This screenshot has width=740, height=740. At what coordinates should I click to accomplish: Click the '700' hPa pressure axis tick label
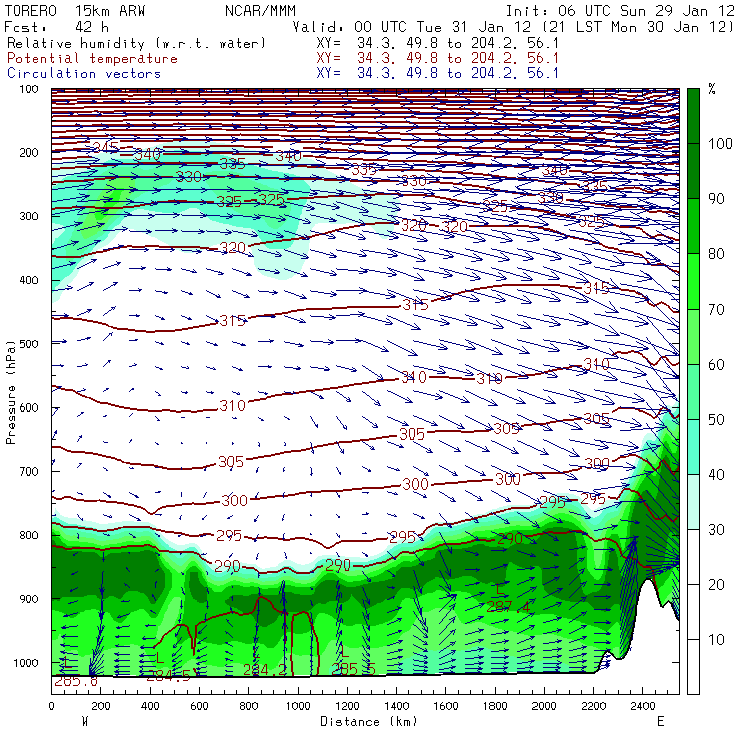(29, 471)
